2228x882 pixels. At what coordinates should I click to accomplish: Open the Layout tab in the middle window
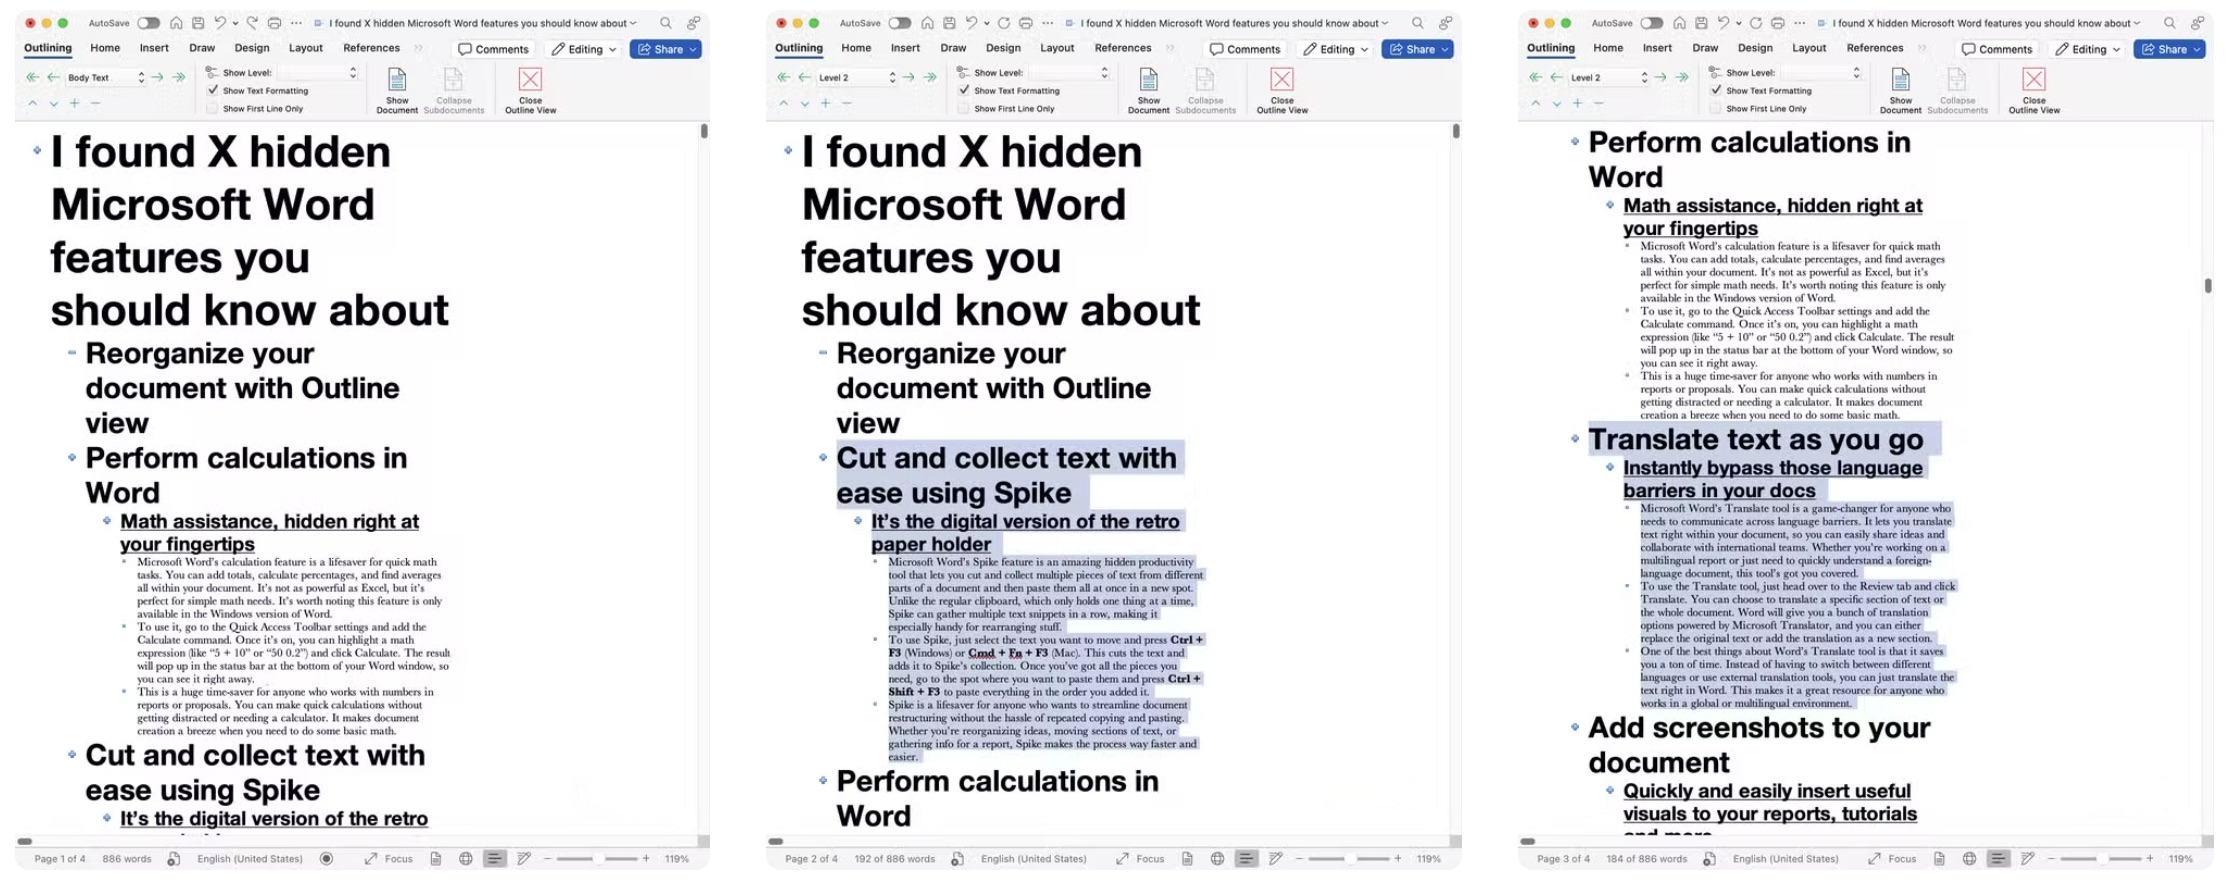1057,48
